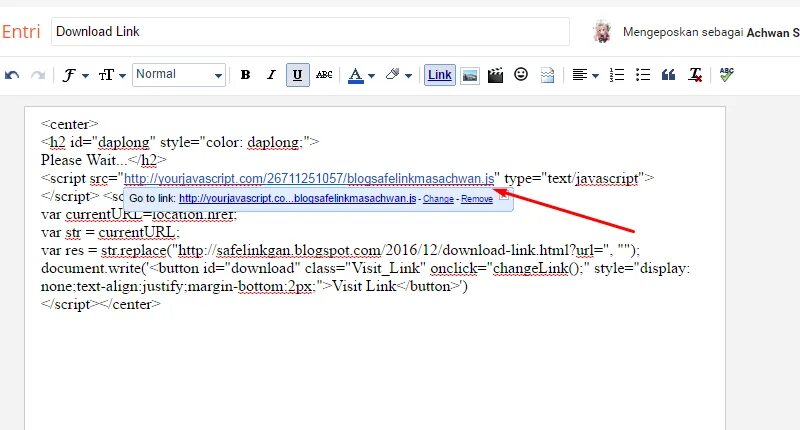
Task: Toggle italic formatting
Action: click(x=271, y=75)
